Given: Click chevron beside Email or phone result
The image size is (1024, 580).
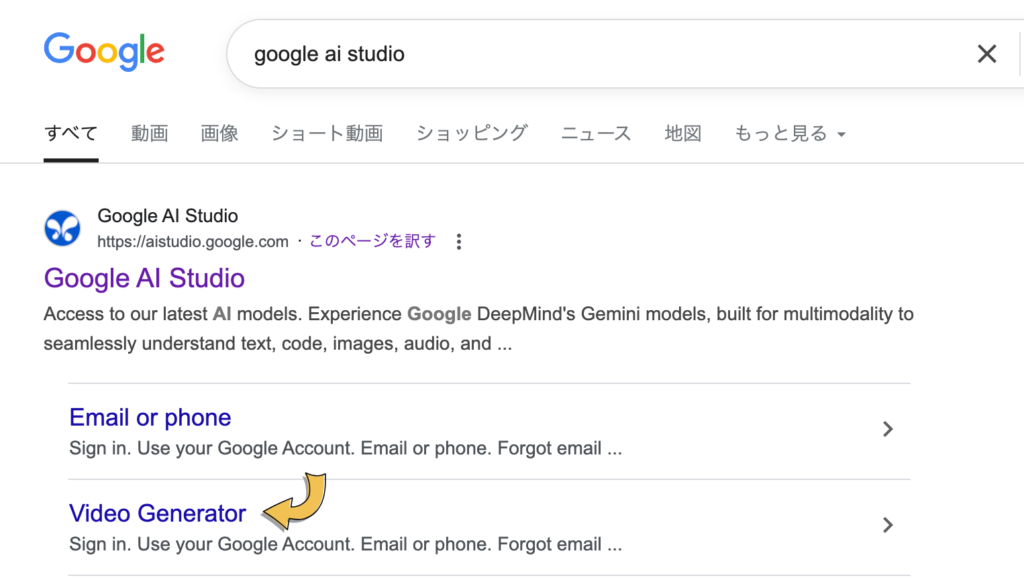Looking at the screenshot, I should (x=888, y=429).
